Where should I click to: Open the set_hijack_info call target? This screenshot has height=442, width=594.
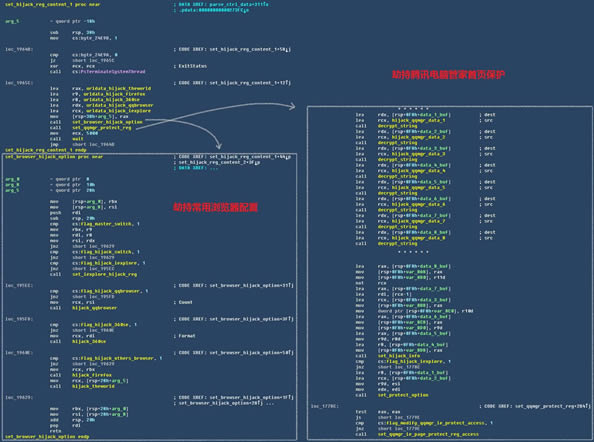(x=399, y=356)
